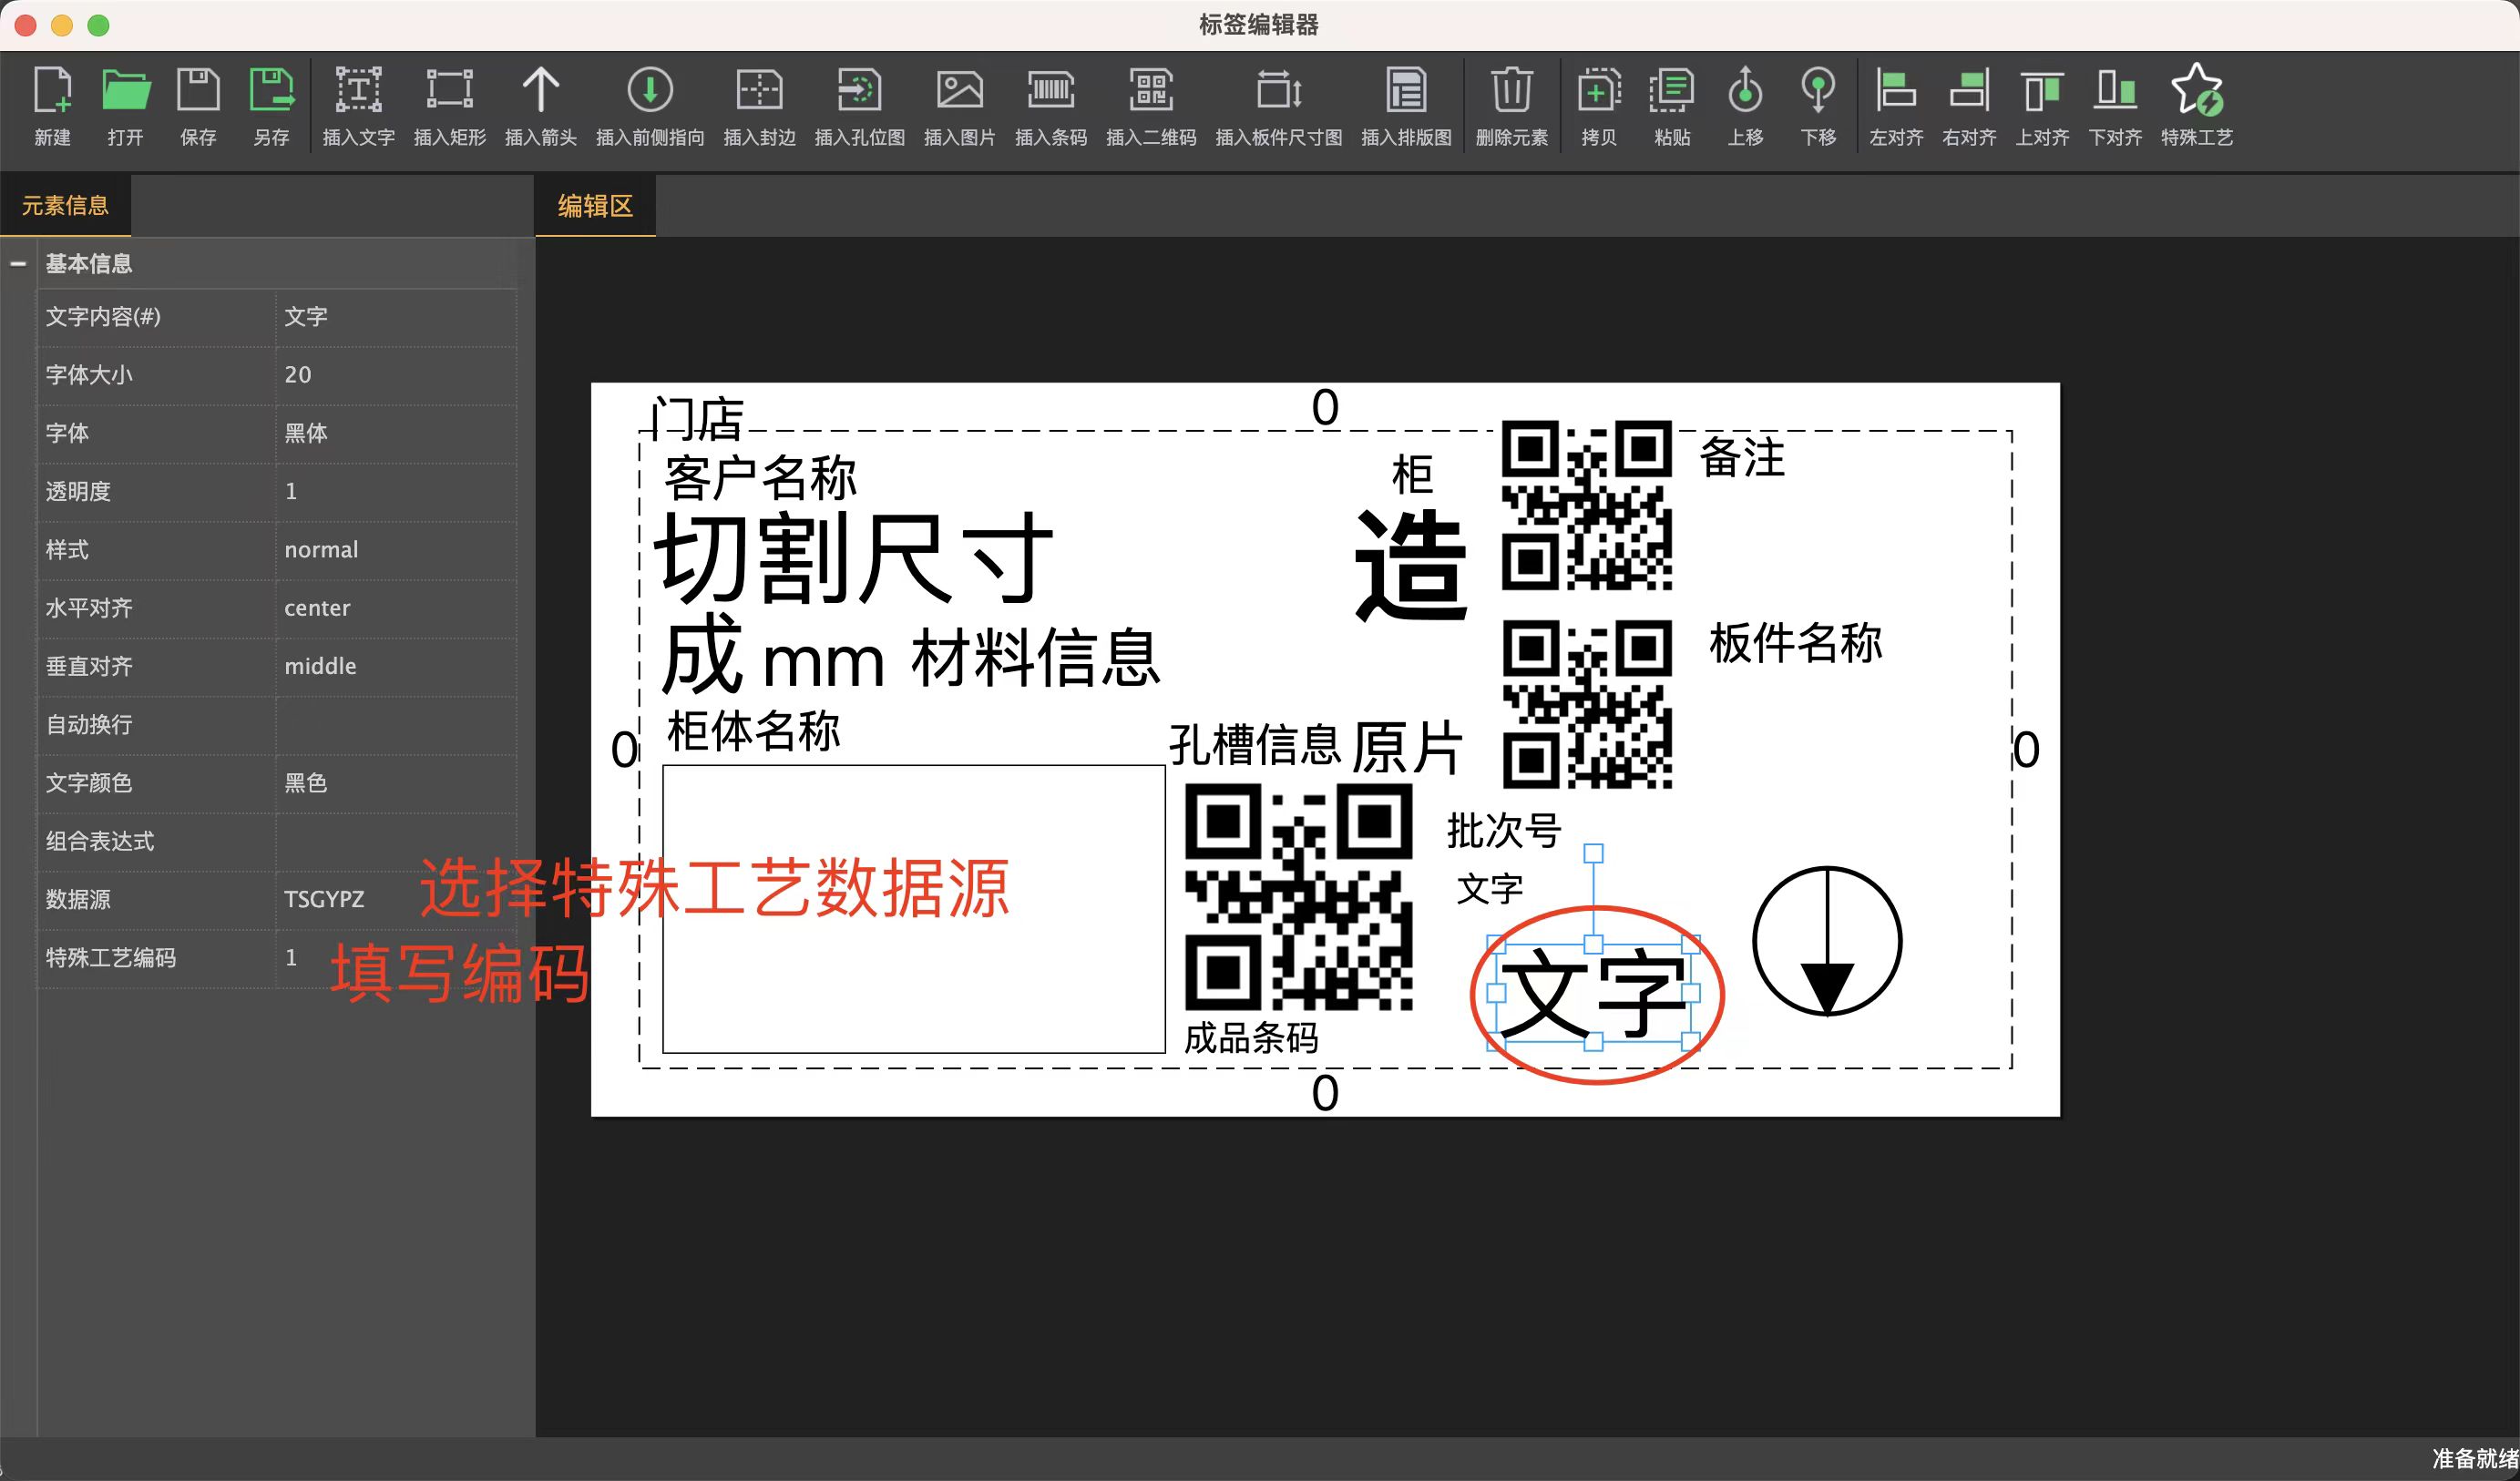Select the mm unit text element
The height and width of the screenshot is (1481, 2520).
point(823,663)
